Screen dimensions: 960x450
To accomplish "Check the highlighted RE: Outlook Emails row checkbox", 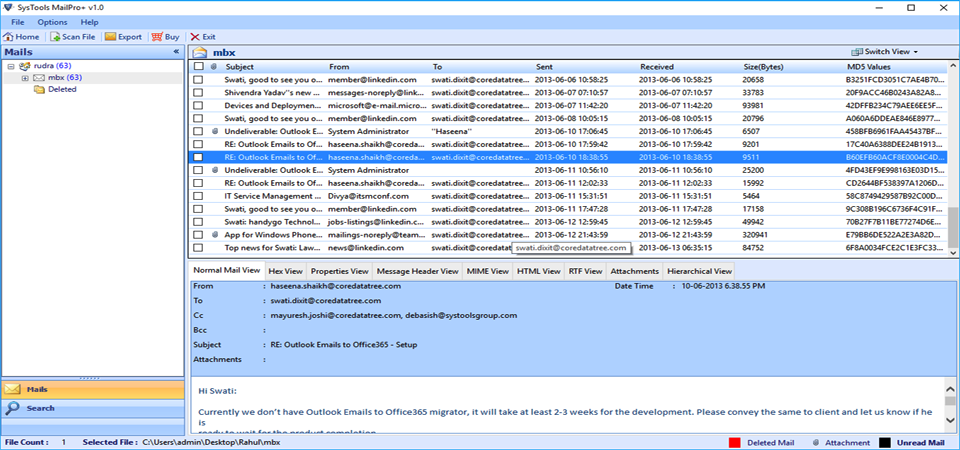I will tap(198, 157).
